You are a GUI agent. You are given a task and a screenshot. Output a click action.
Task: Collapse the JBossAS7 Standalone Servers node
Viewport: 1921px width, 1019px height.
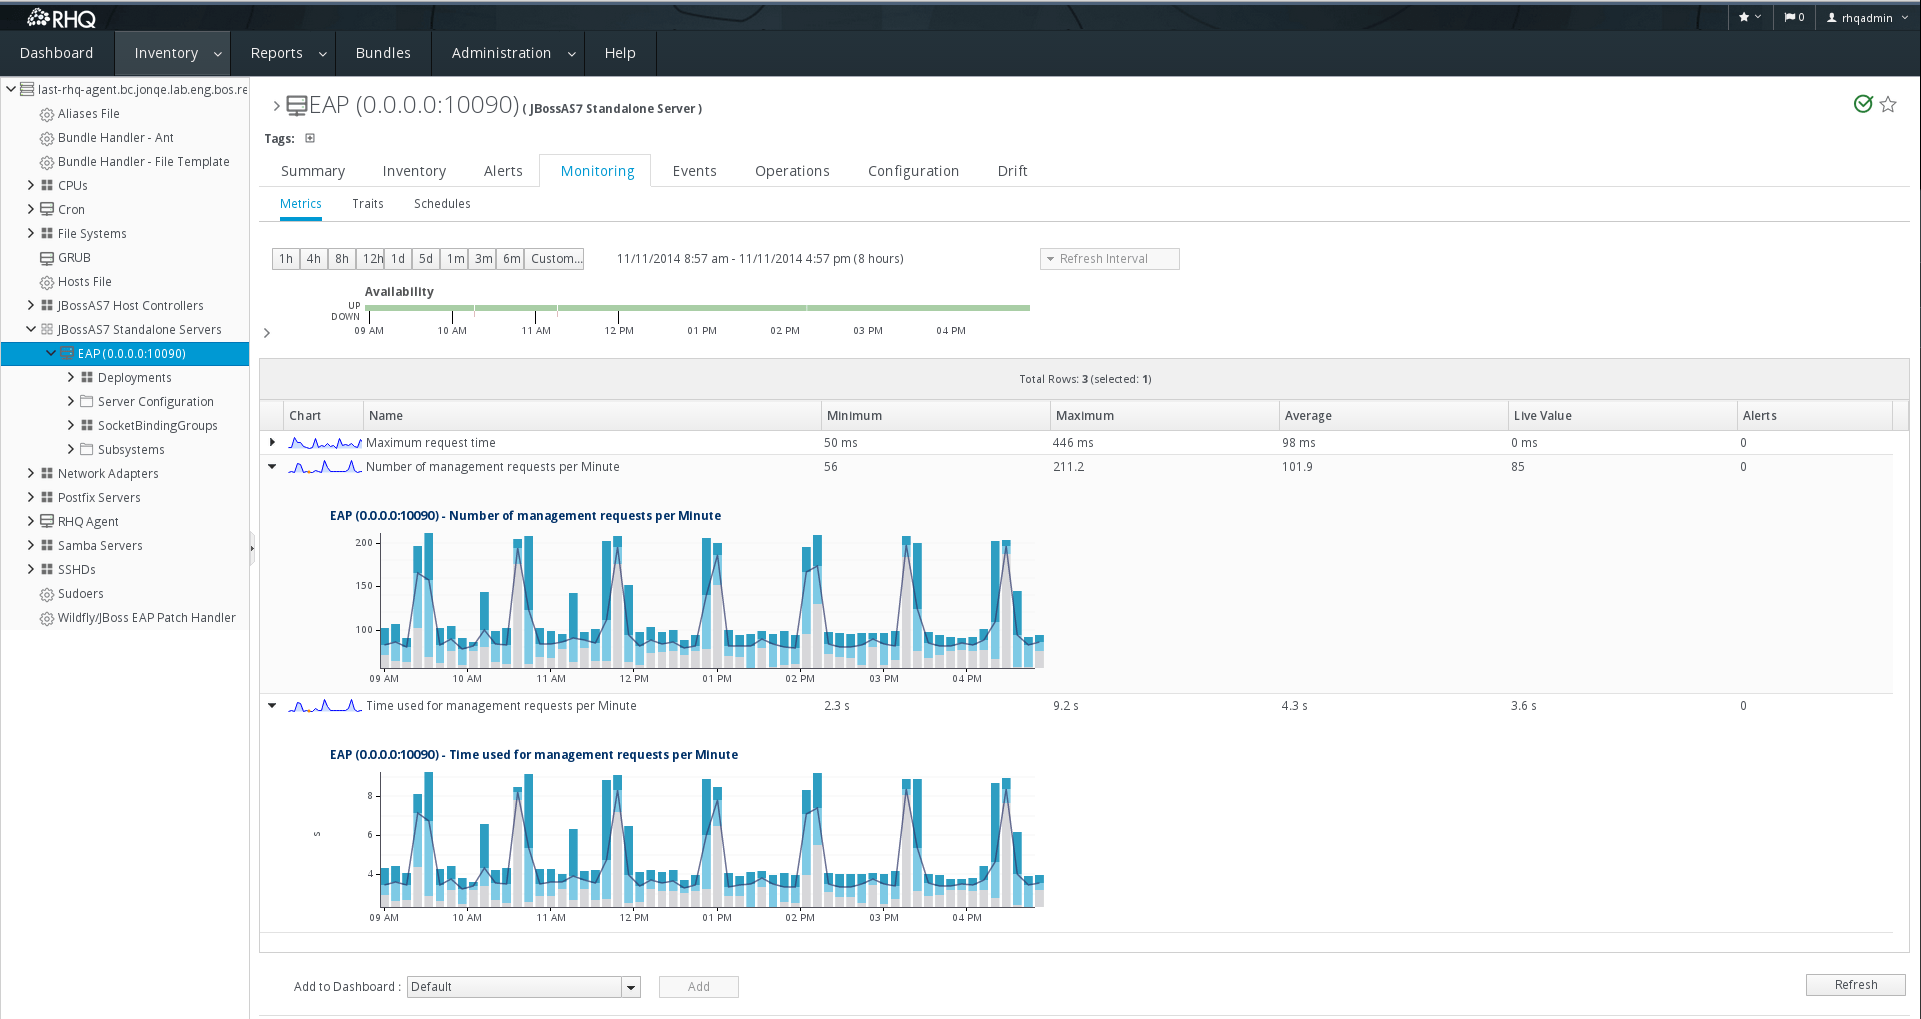33,329
